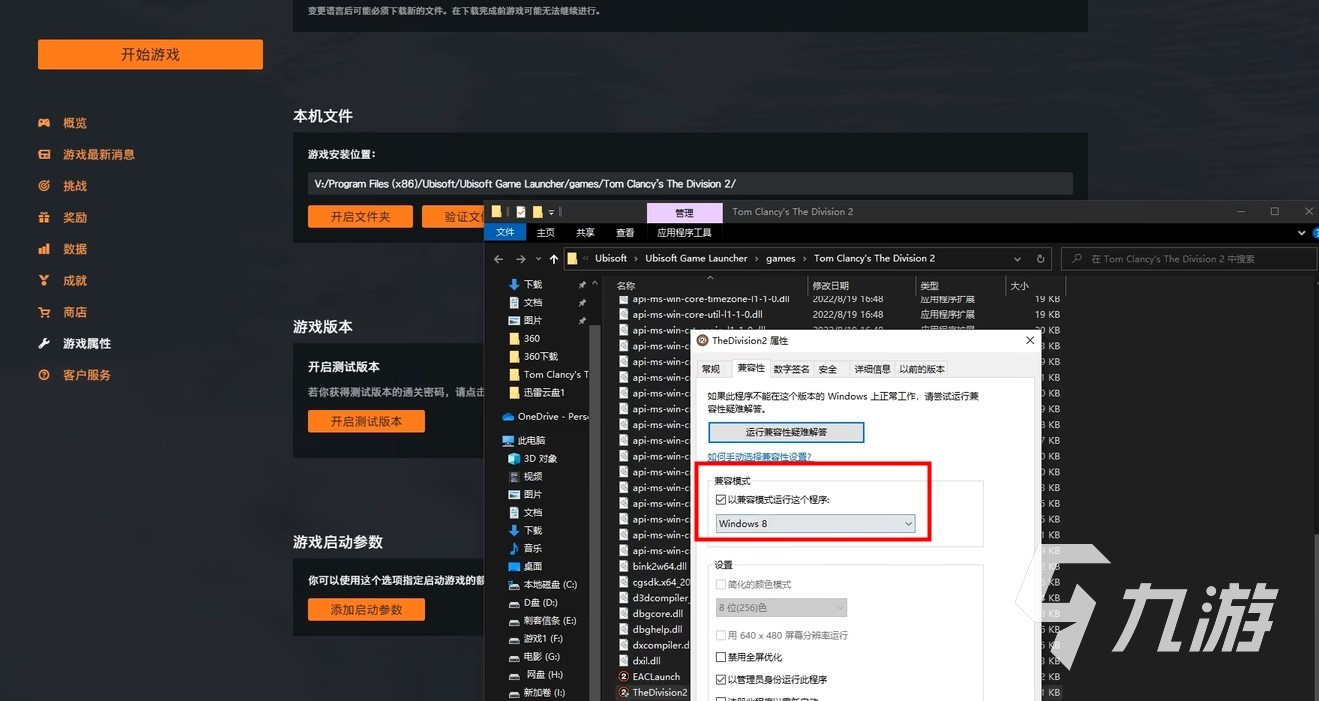This screenshot has width=1319, height=701.
Task: Open the 应用程序工具 ribbon tab
Action: [x=684, y=233]
